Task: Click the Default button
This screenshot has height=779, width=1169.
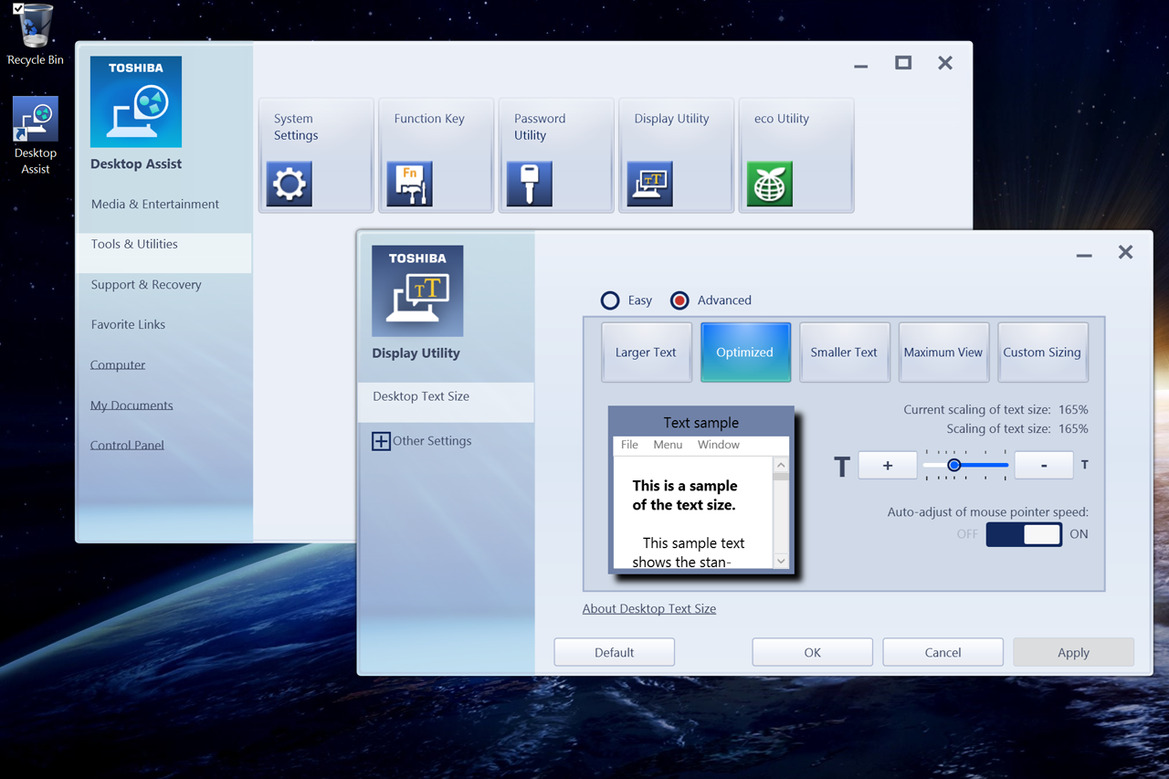Action: coord(614,652)
